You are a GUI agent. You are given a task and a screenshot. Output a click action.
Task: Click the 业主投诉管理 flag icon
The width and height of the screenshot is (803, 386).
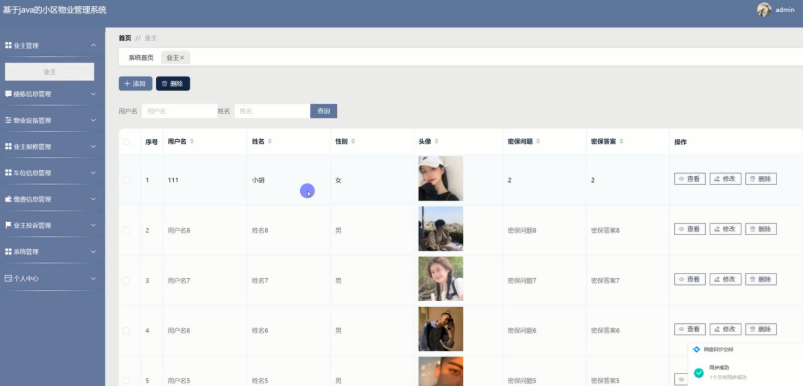[8, 225]
